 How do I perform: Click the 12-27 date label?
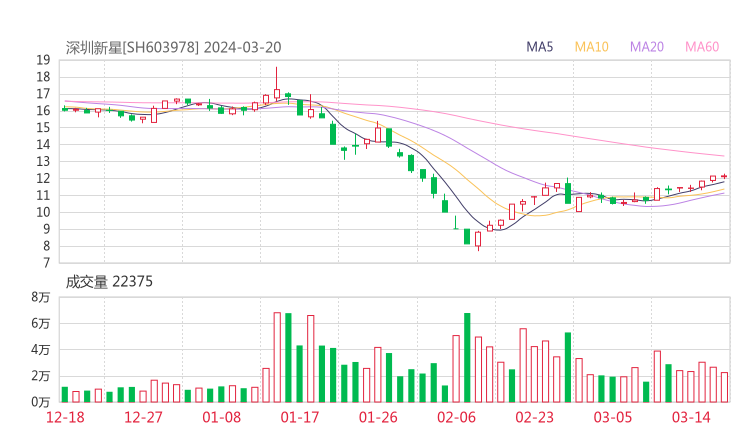(x=143, y=417)
